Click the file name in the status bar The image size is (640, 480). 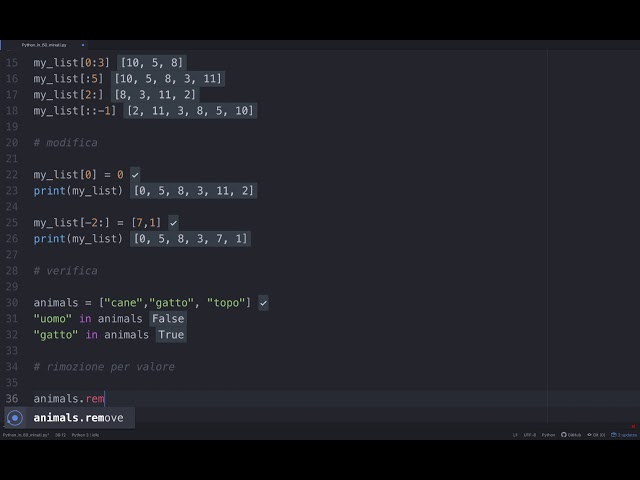(x=26, y=435)
